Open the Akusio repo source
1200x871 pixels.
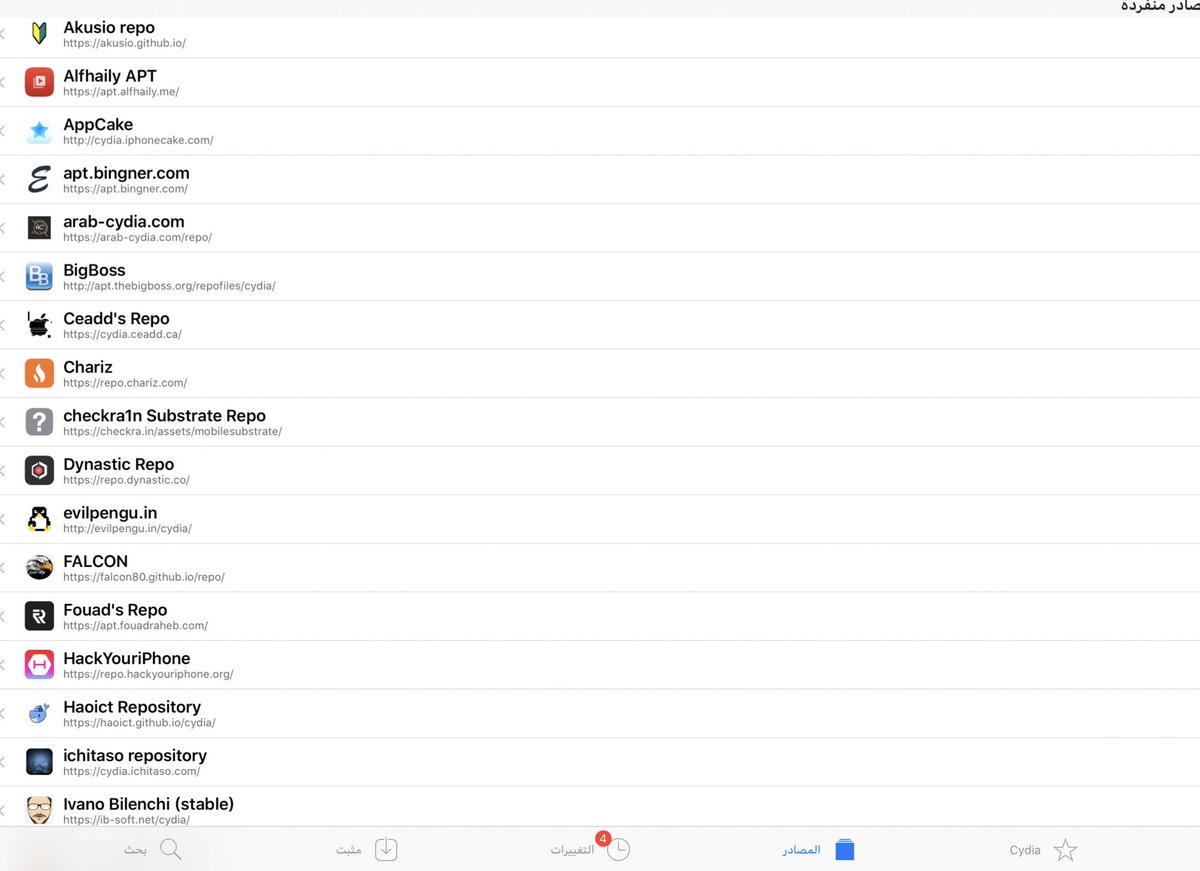tap(600, 34)
